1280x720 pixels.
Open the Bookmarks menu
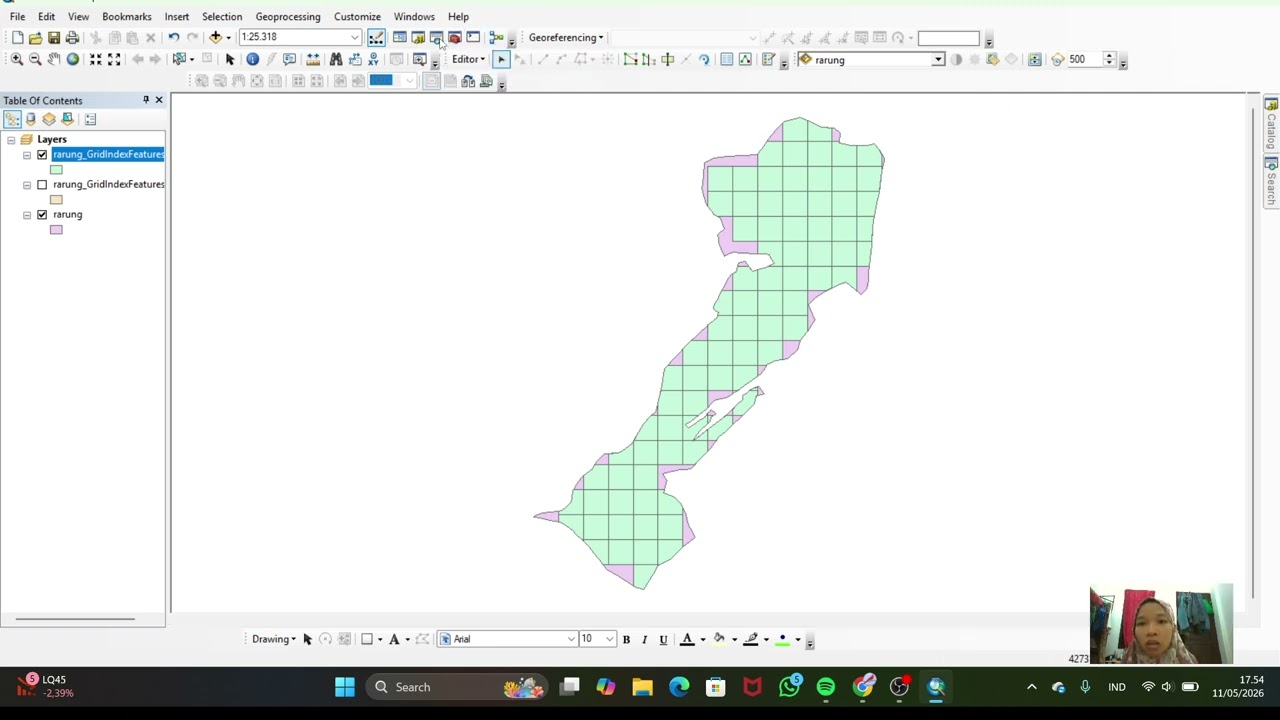click(127, 17)
